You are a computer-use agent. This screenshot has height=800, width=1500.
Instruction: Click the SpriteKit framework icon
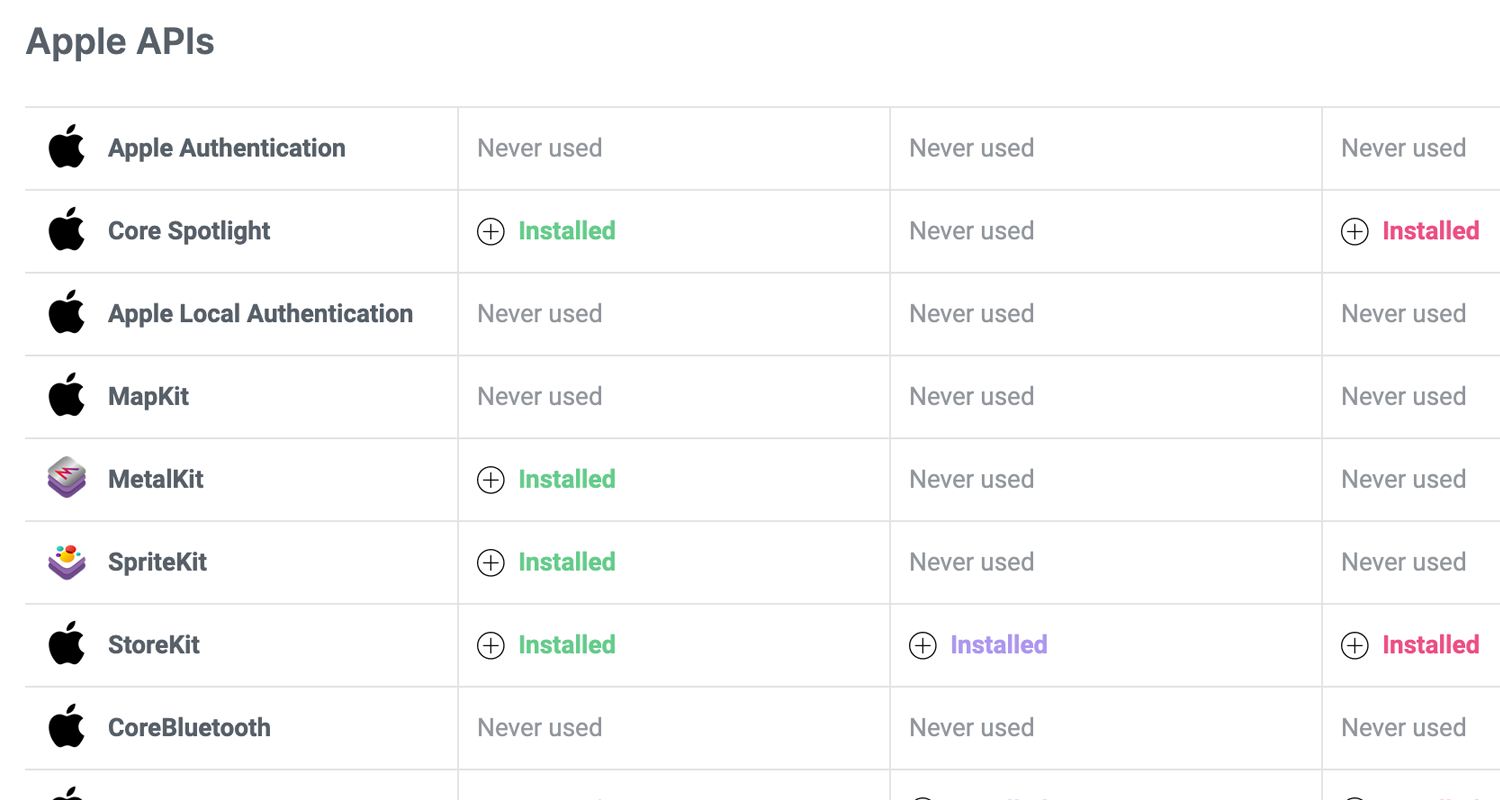click(67, 562)
